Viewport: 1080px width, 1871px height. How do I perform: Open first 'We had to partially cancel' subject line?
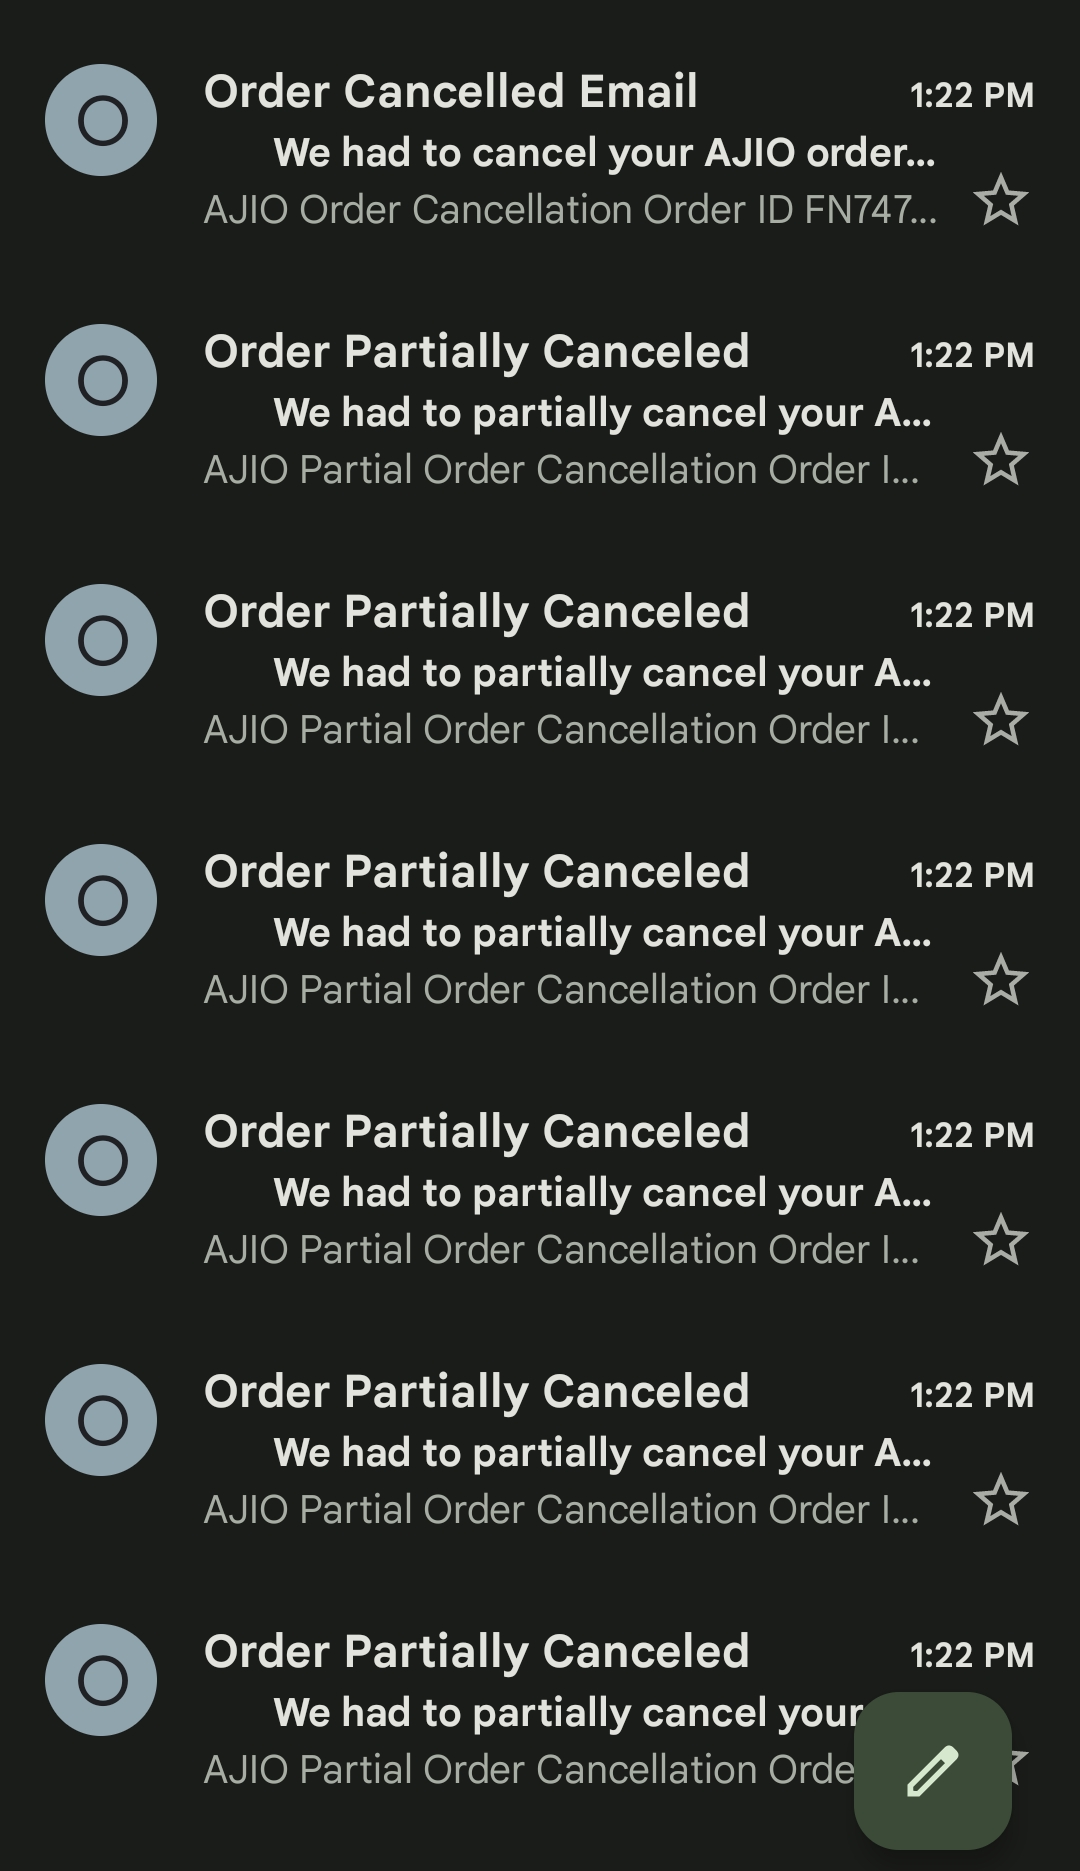[602, 413]
